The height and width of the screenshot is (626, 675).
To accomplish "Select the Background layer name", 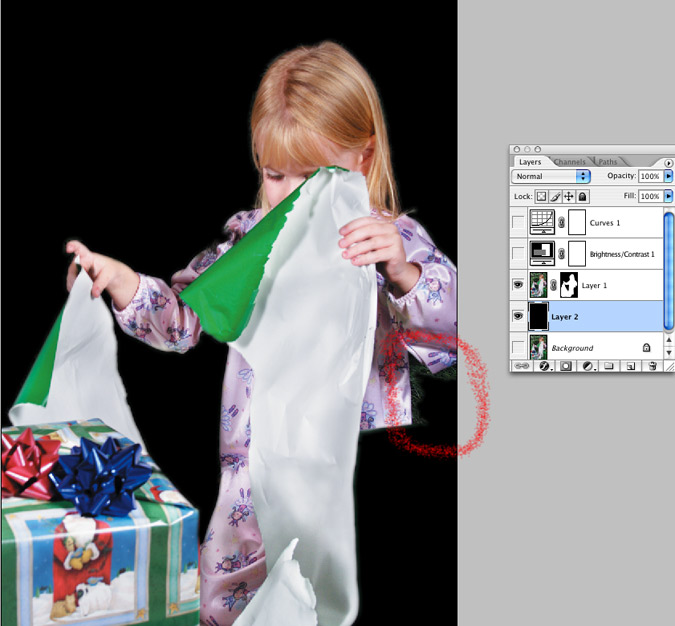I will coord(572,348).
